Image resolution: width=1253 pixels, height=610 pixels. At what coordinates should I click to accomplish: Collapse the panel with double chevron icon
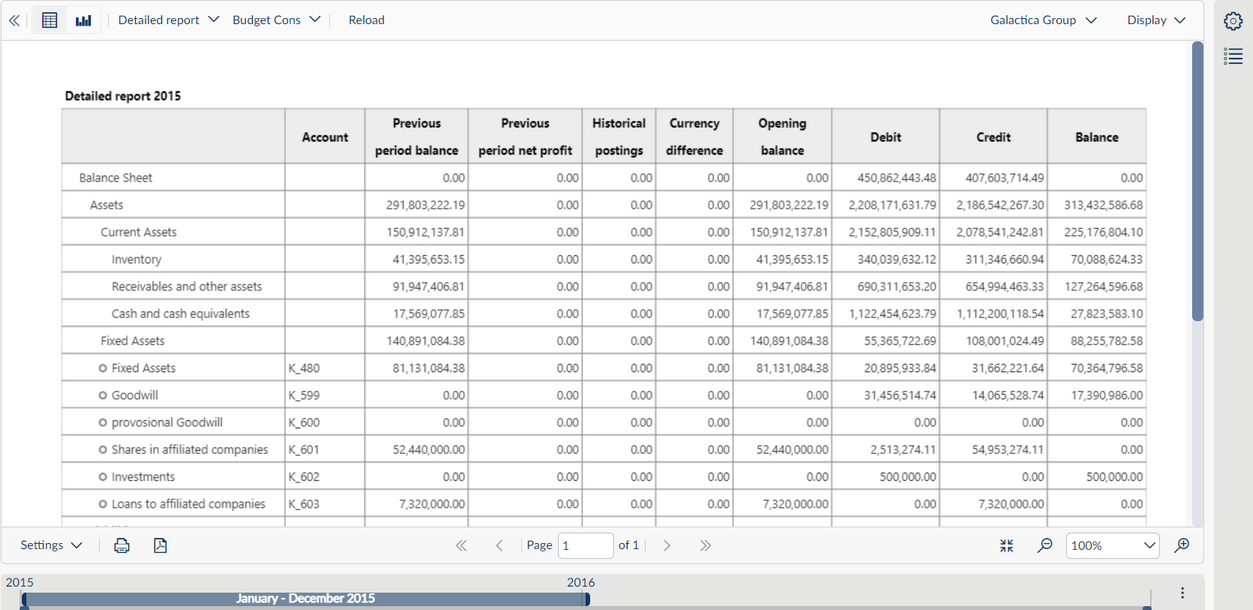(14, 20)
